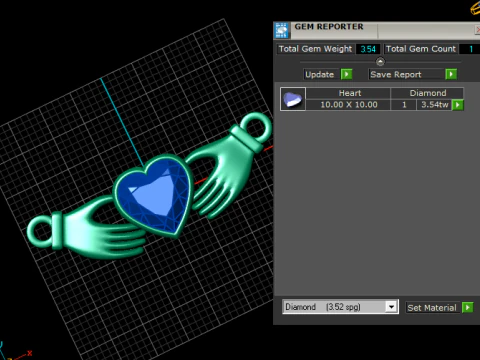
Task: Click the 3.54tw weight cell
Action: click(x=434, y=105)
